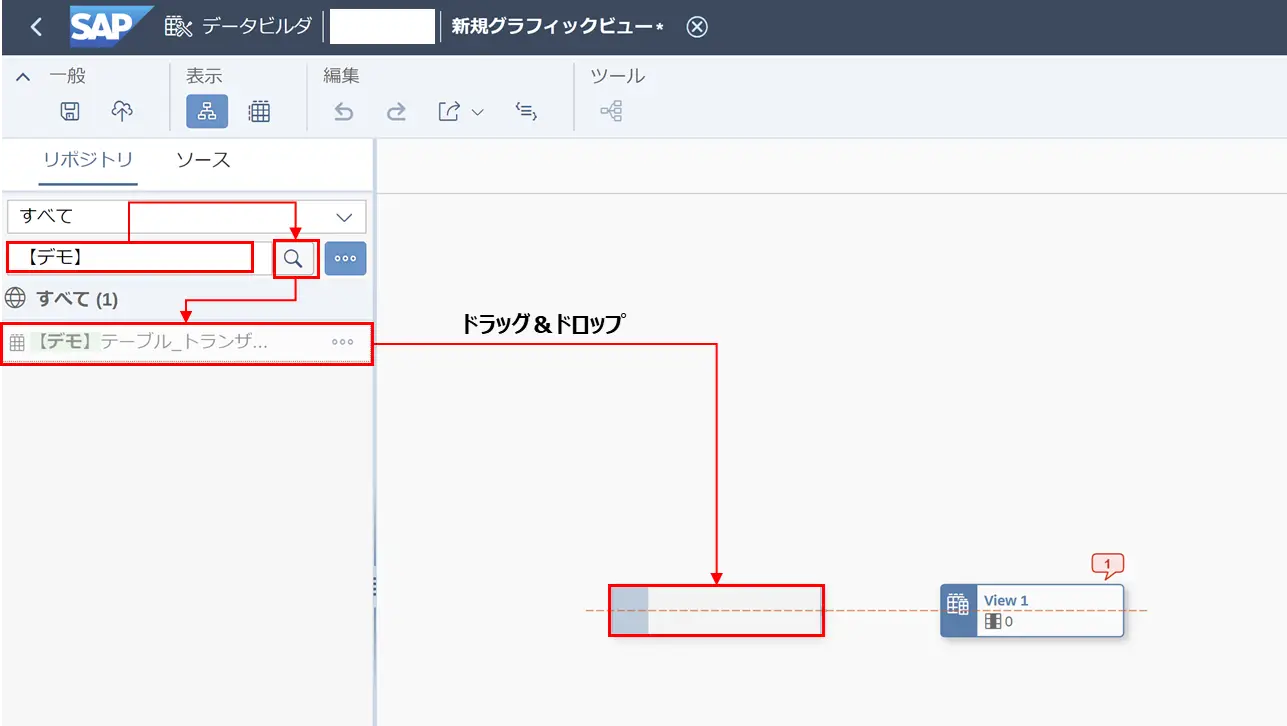The image size is (1287, 726).
Task: Focus the search field containing 【デモ】
Action: [x=130, y=257]
